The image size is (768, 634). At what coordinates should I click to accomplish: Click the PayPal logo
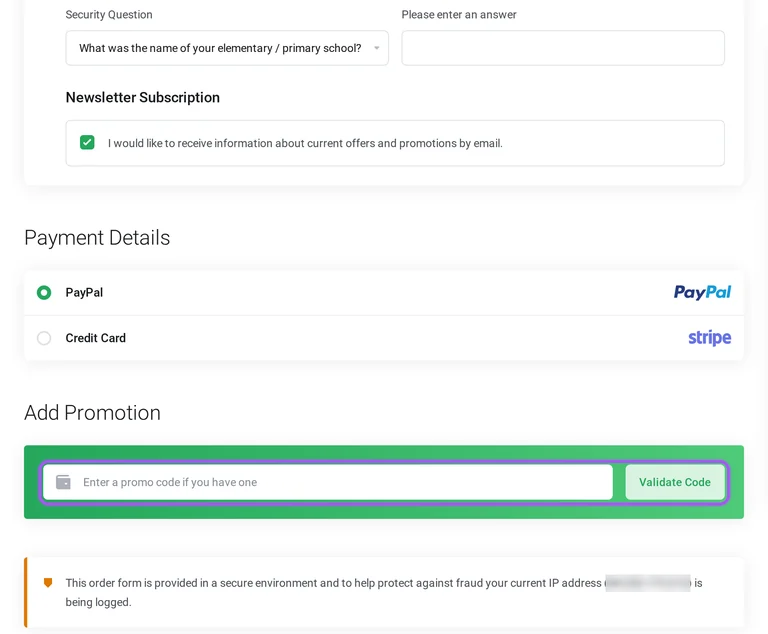[702, 293]
